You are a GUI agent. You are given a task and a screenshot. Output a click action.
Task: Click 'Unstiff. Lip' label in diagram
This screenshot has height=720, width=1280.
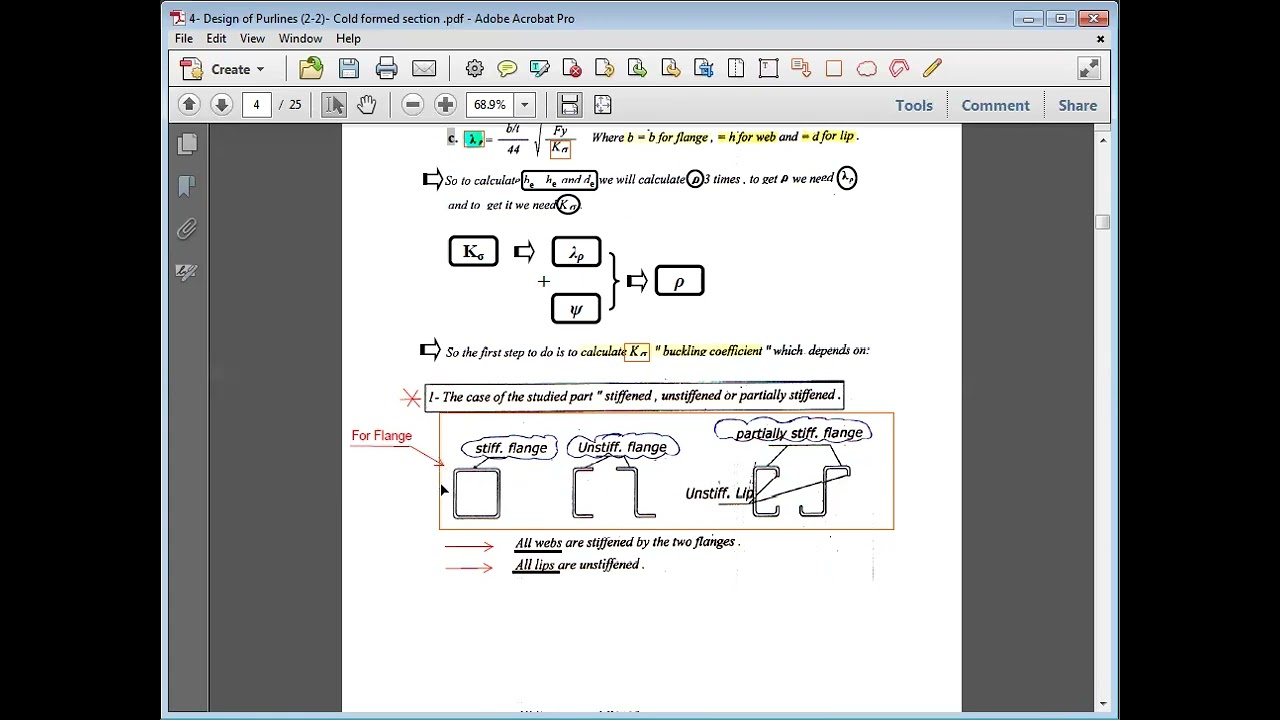tap(719, 493)
